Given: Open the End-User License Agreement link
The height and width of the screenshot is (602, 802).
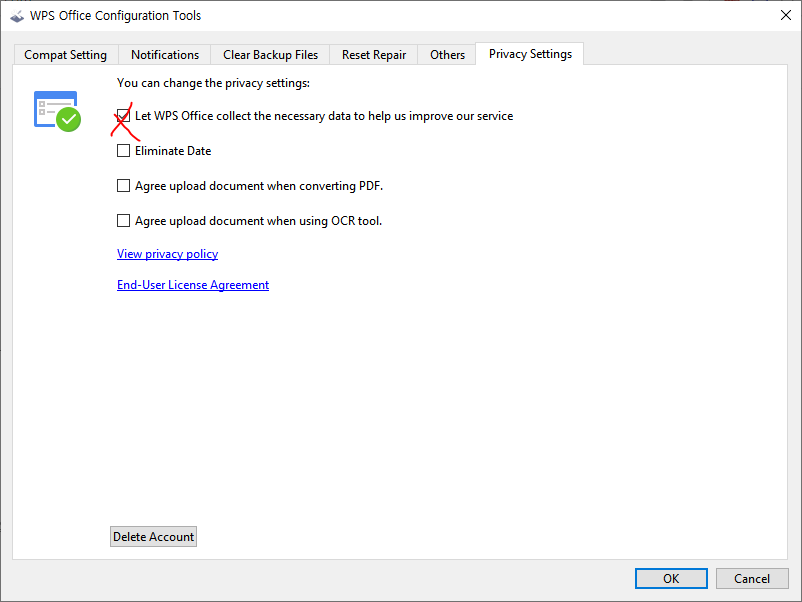Looking at the screenshot, I should tap(193, 284).
